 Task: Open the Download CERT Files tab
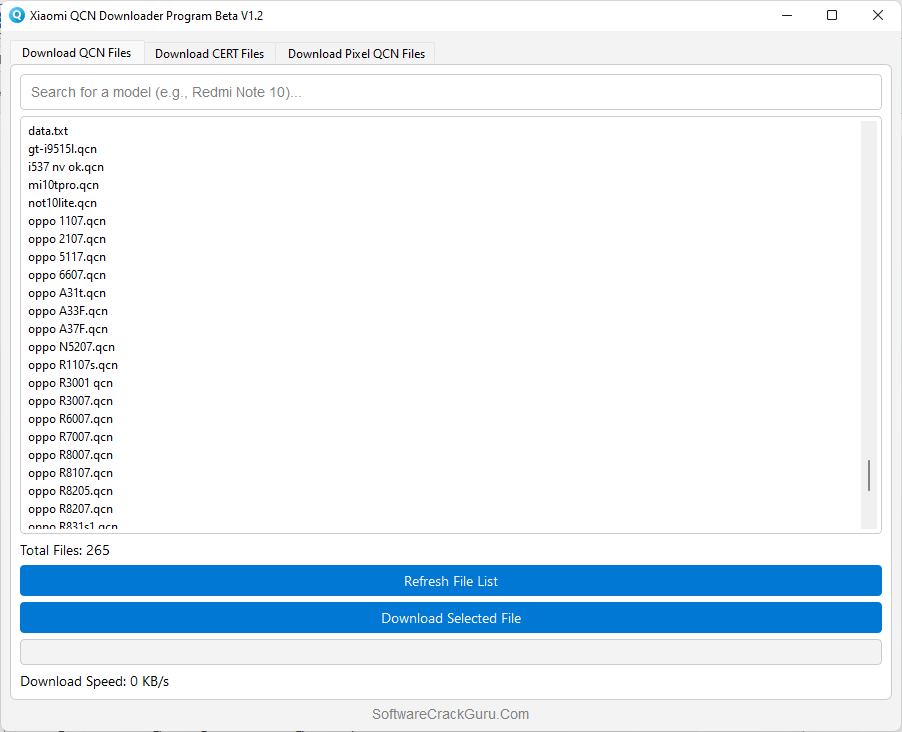pos(209,54)
